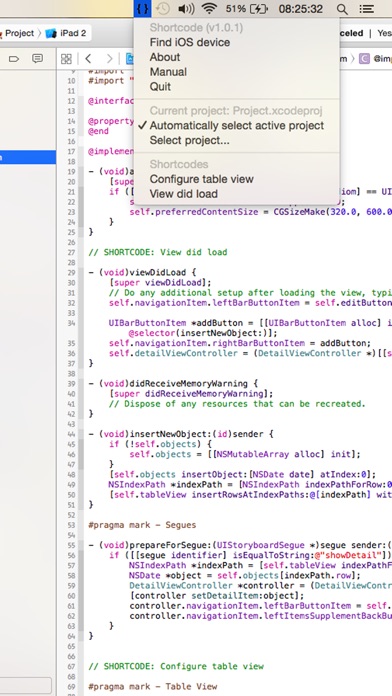The image size is (392, 696).
Task: Click gutter line number 55
Action: click(x=71, y=545)
